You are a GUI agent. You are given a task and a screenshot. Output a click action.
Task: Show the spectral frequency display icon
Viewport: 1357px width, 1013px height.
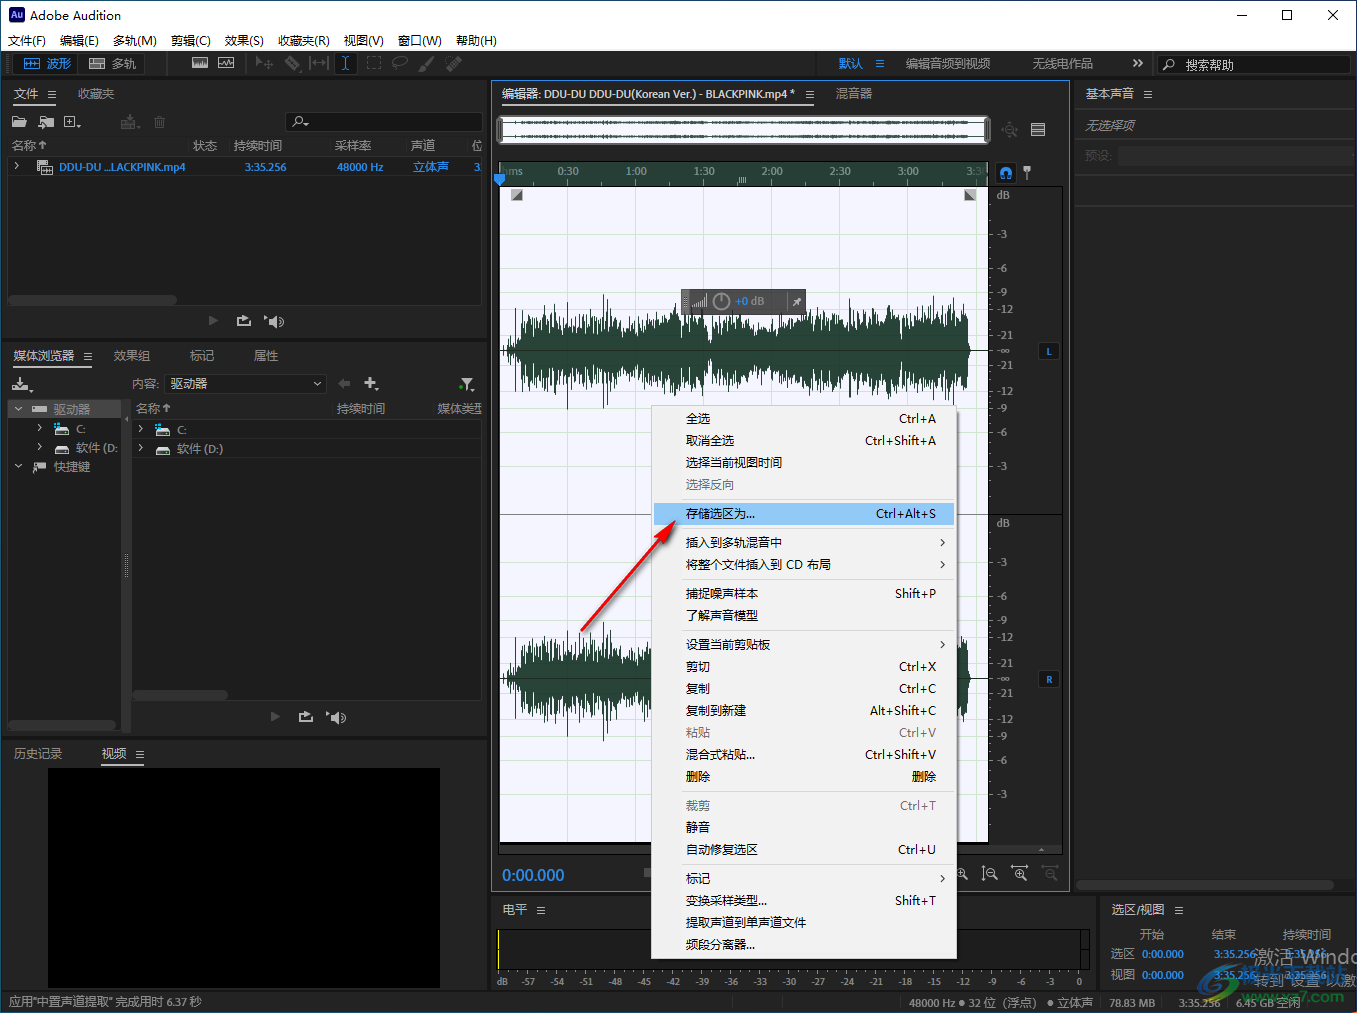point(200,63)
